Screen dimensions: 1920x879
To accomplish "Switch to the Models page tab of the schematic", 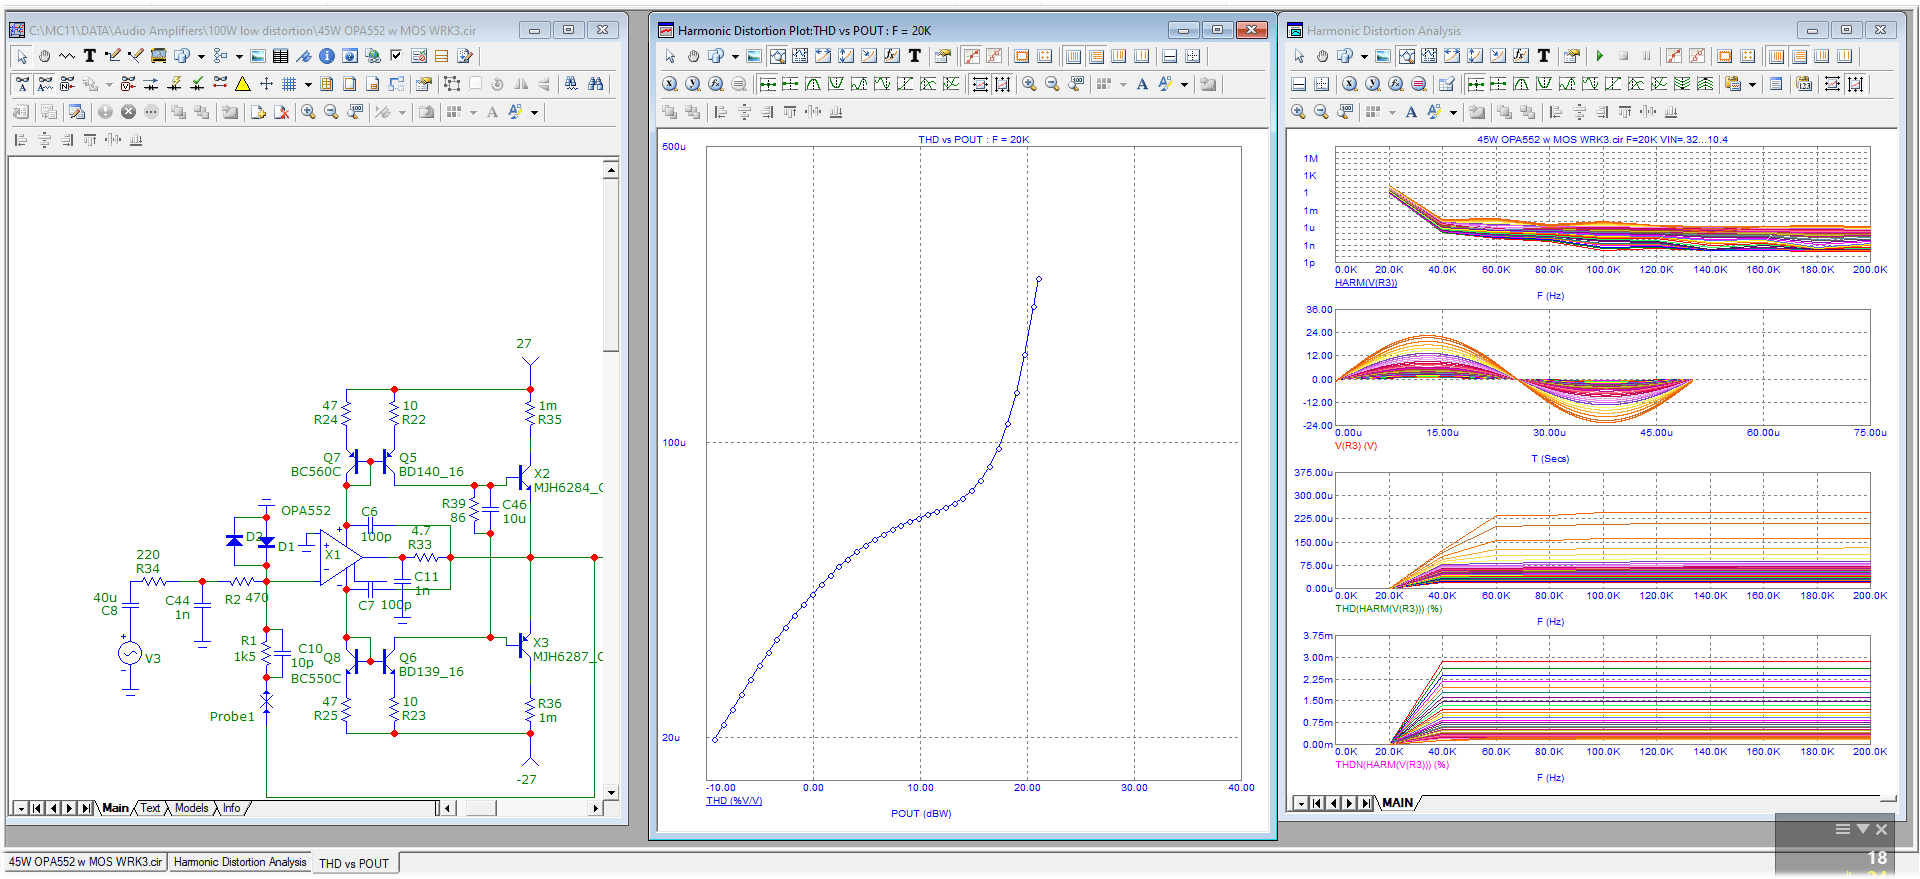I will click(x=192, y=808).
